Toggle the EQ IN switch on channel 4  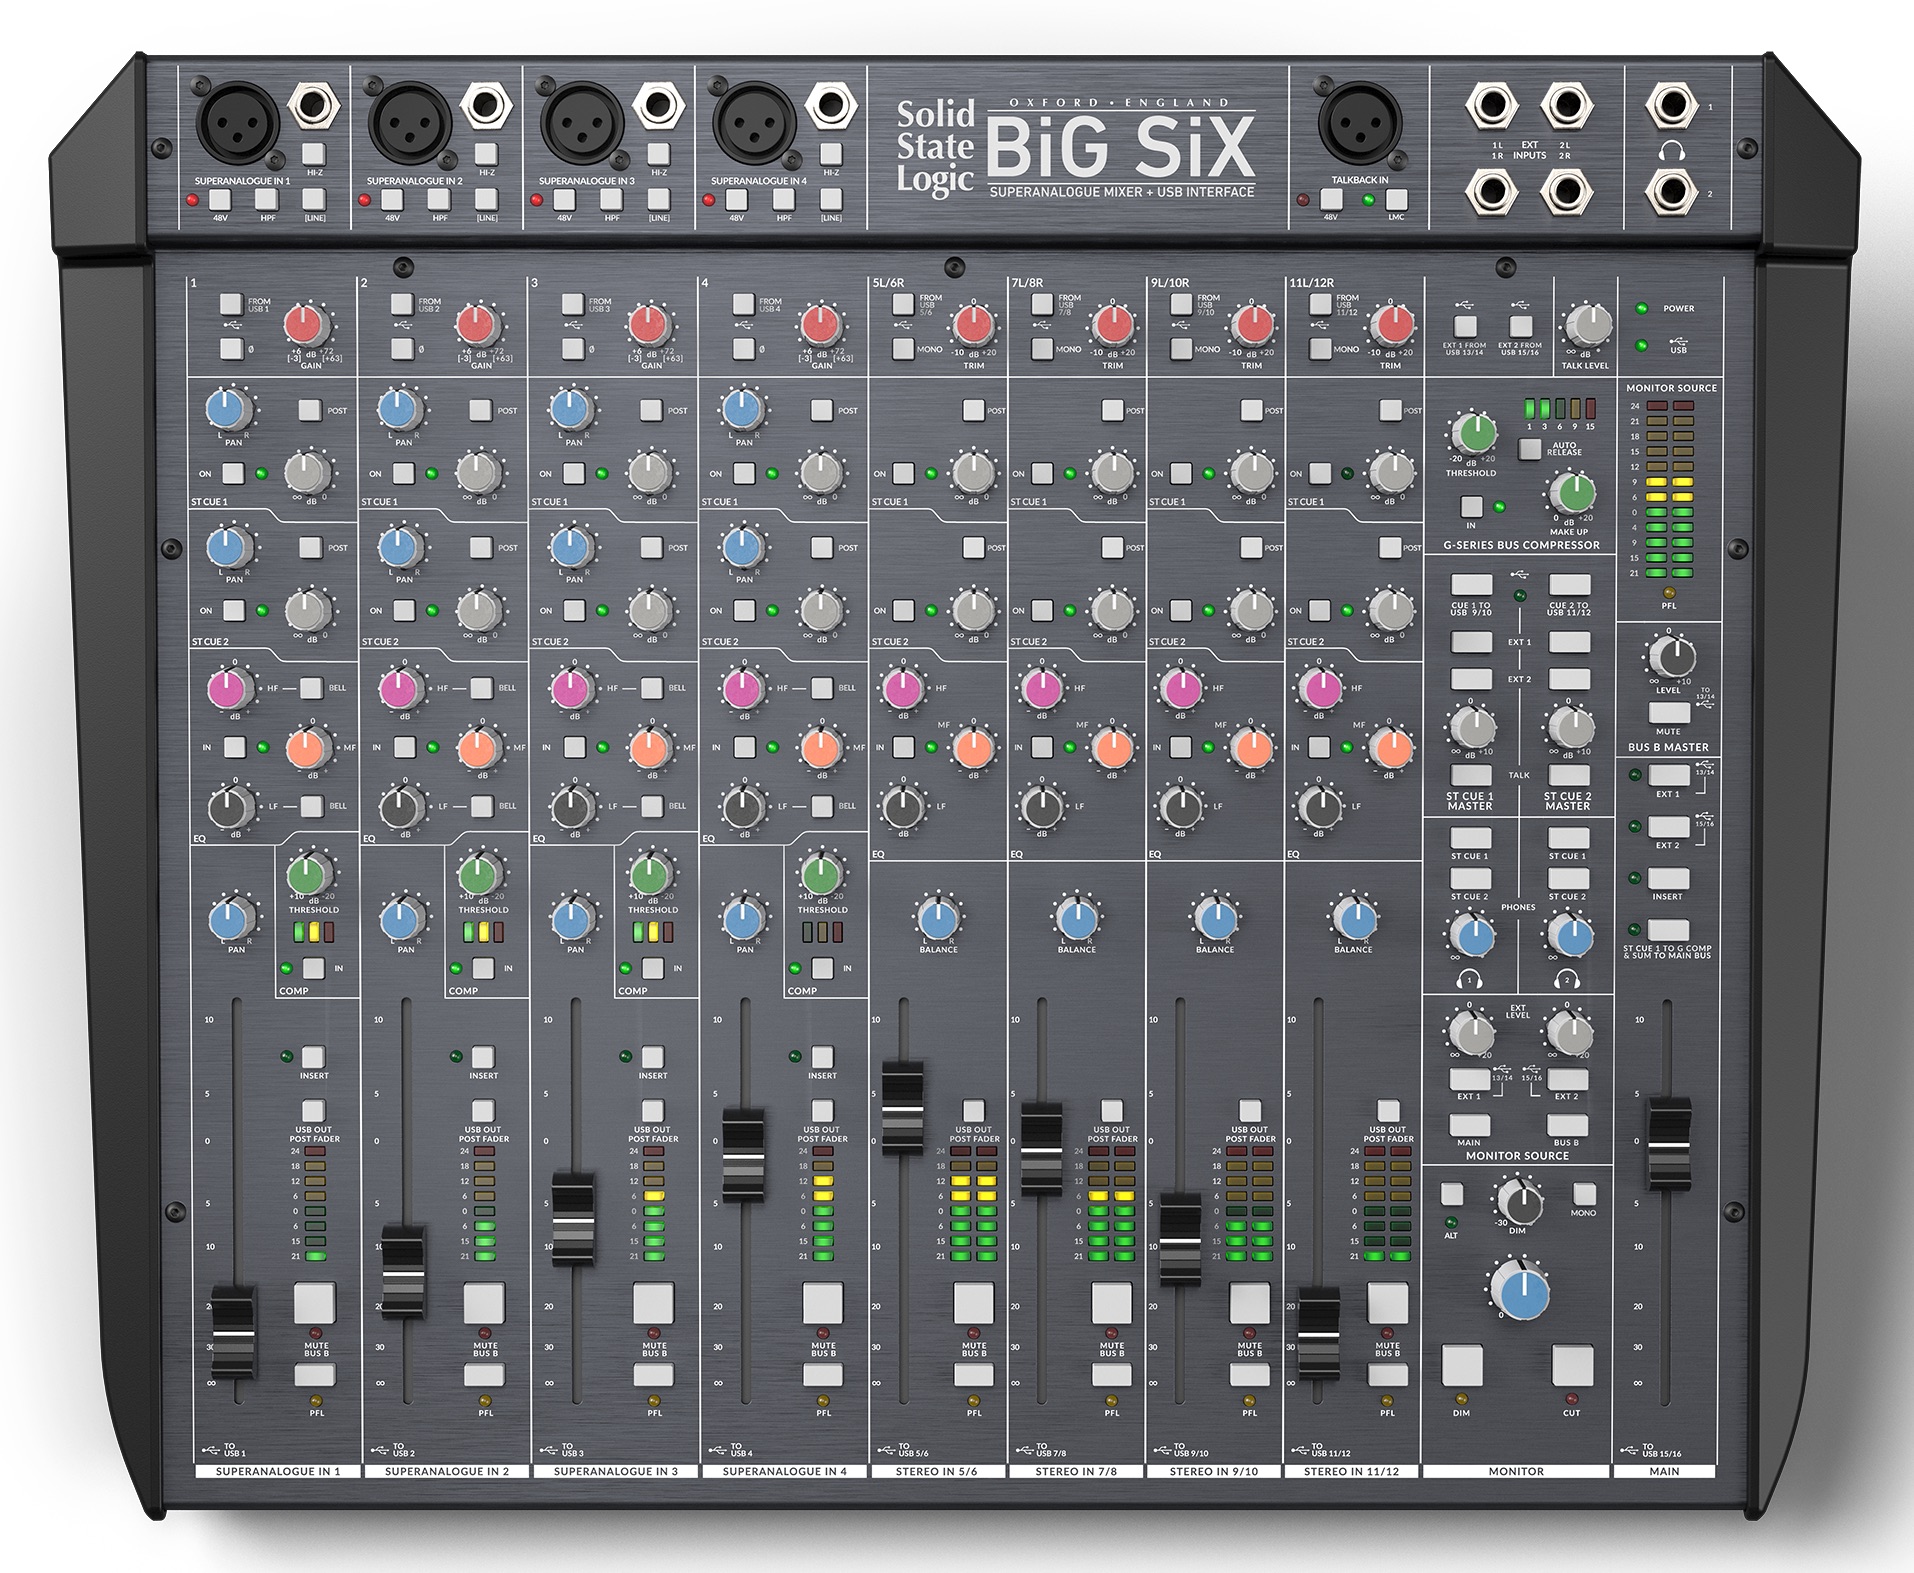pyautogui.click(x=744, y=747)
